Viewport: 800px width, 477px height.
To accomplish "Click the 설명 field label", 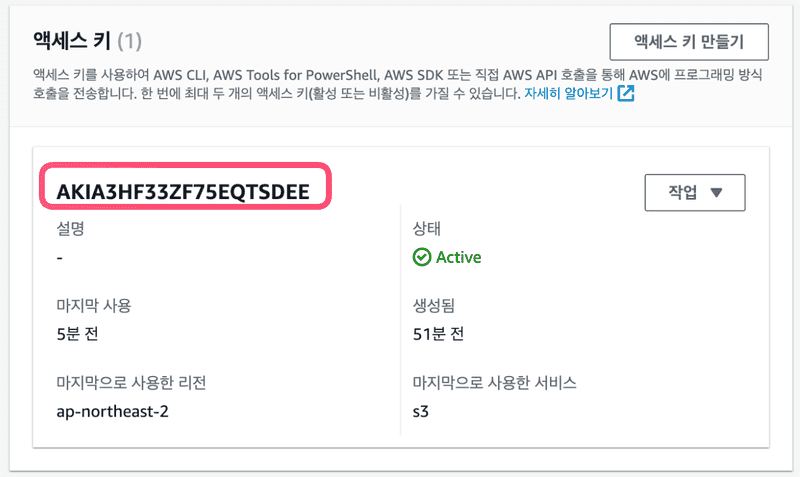I will click(x=71, y=228).
